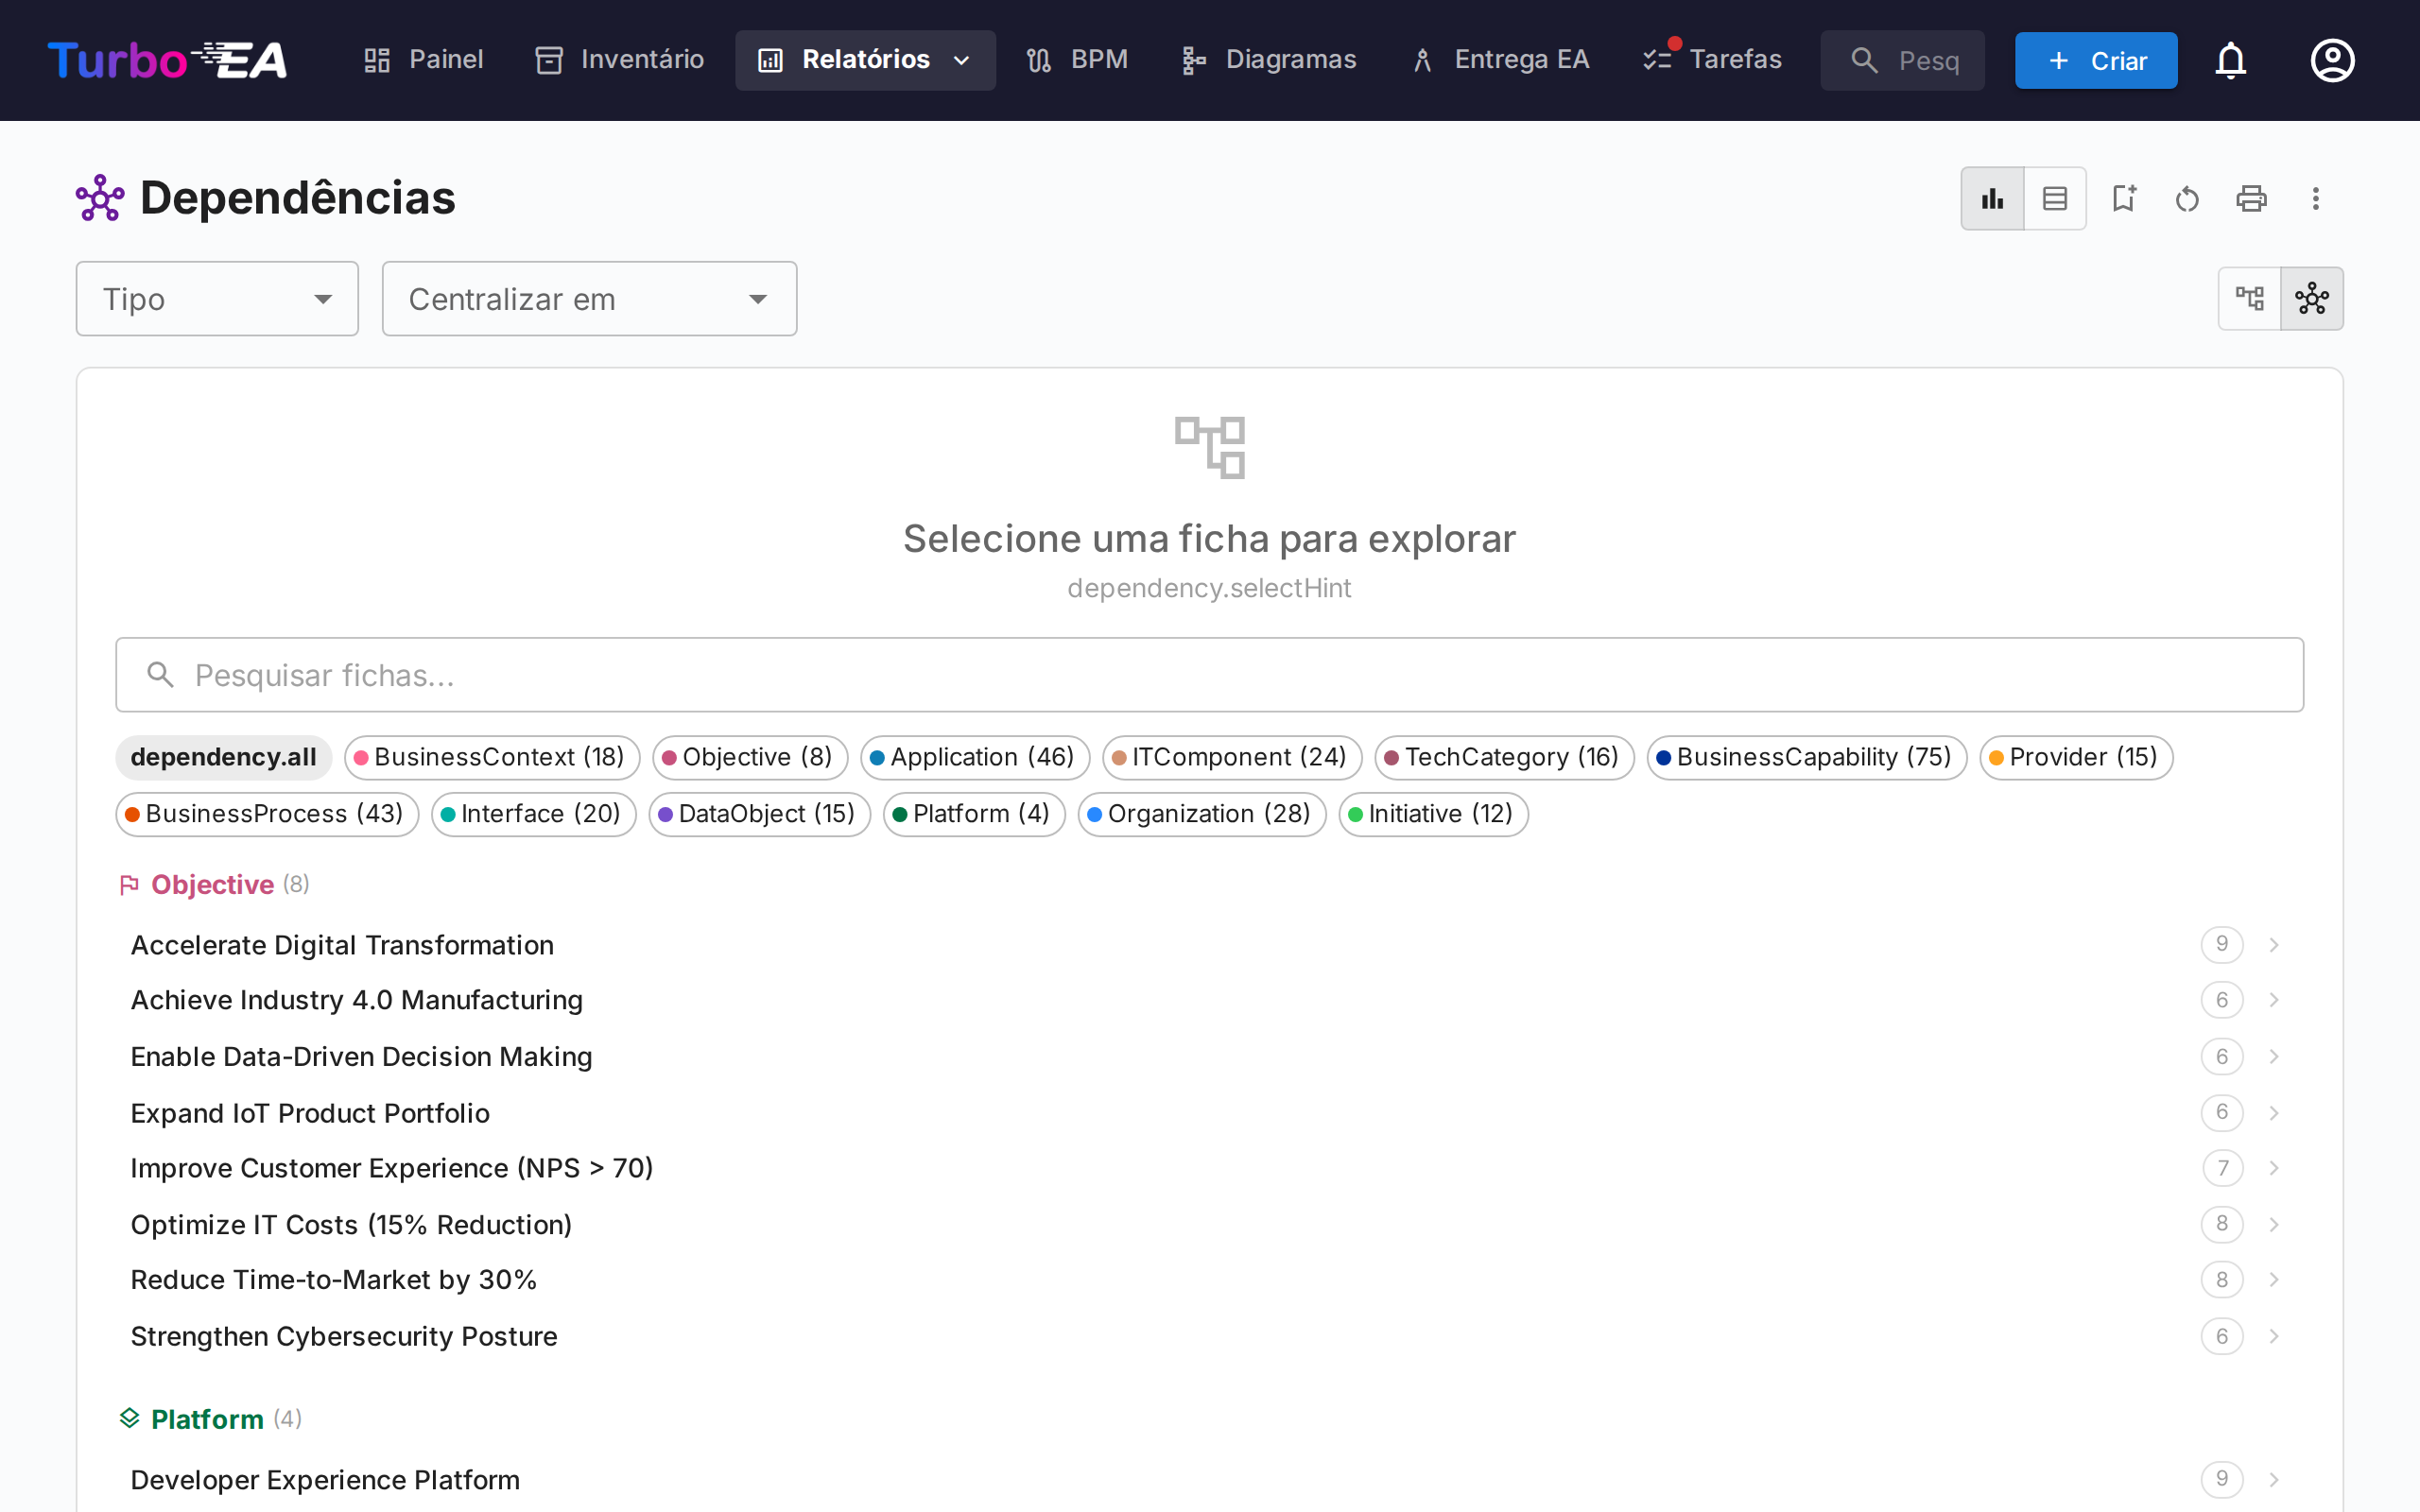Print the dependencies report
2420x1512 pixels.
(2250, 198)
